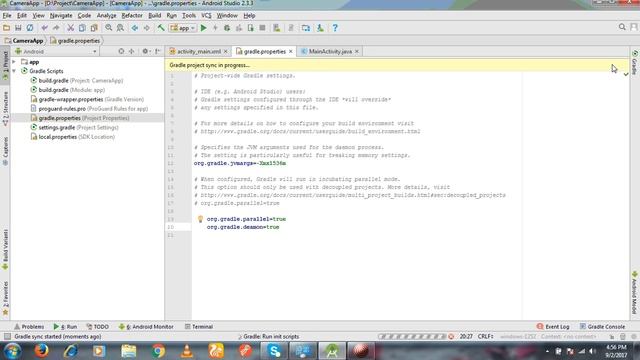
Task: Click the Help question mark icon
Action: coord(335,28)
